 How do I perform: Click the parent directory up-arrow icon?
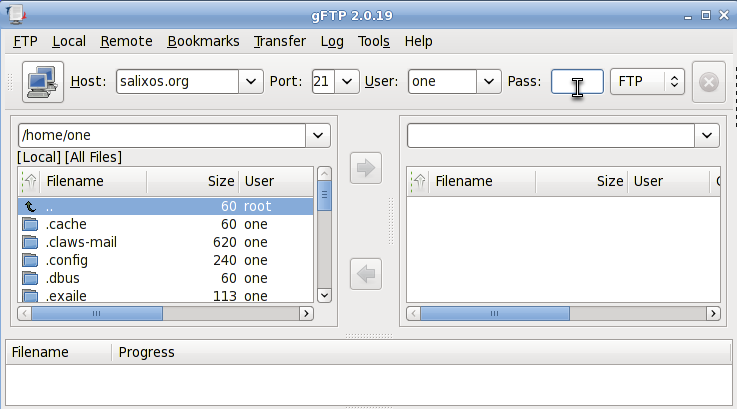point(31,206)
